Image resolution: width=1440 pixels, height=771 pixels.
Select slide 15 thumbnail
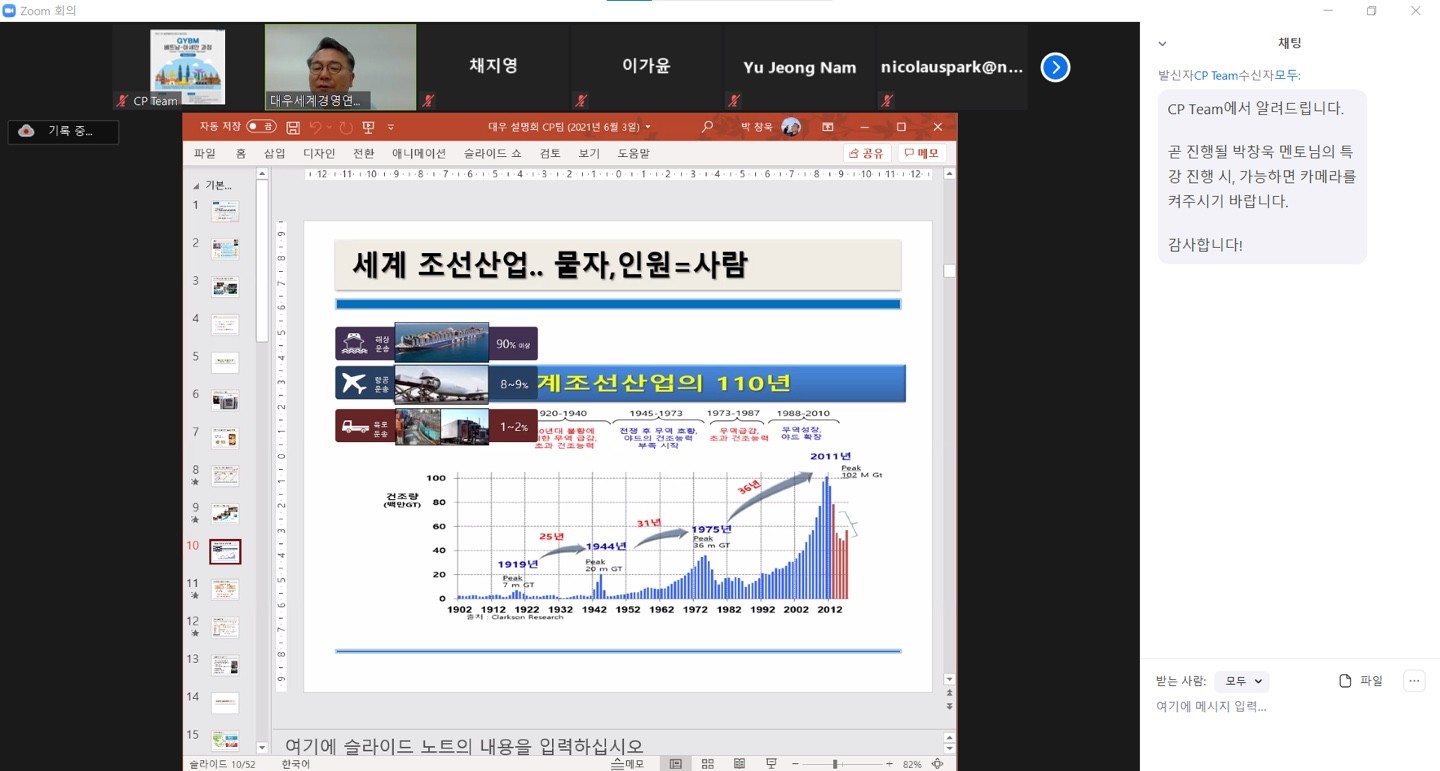pos(225,741)
